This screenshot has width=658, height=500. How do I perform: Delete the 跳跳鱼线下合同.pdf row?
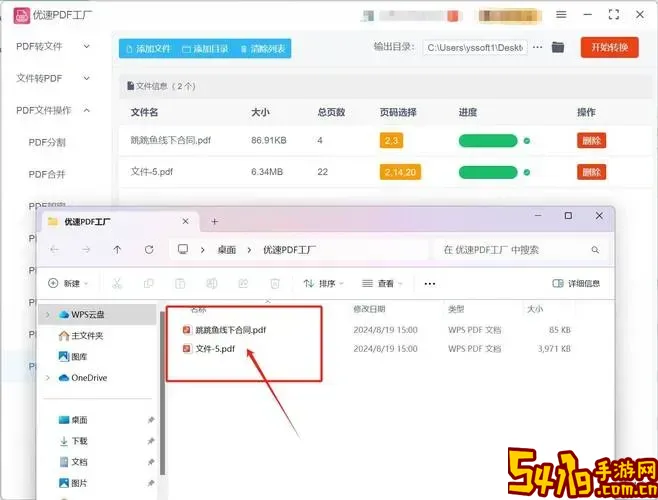click(591, 141)
